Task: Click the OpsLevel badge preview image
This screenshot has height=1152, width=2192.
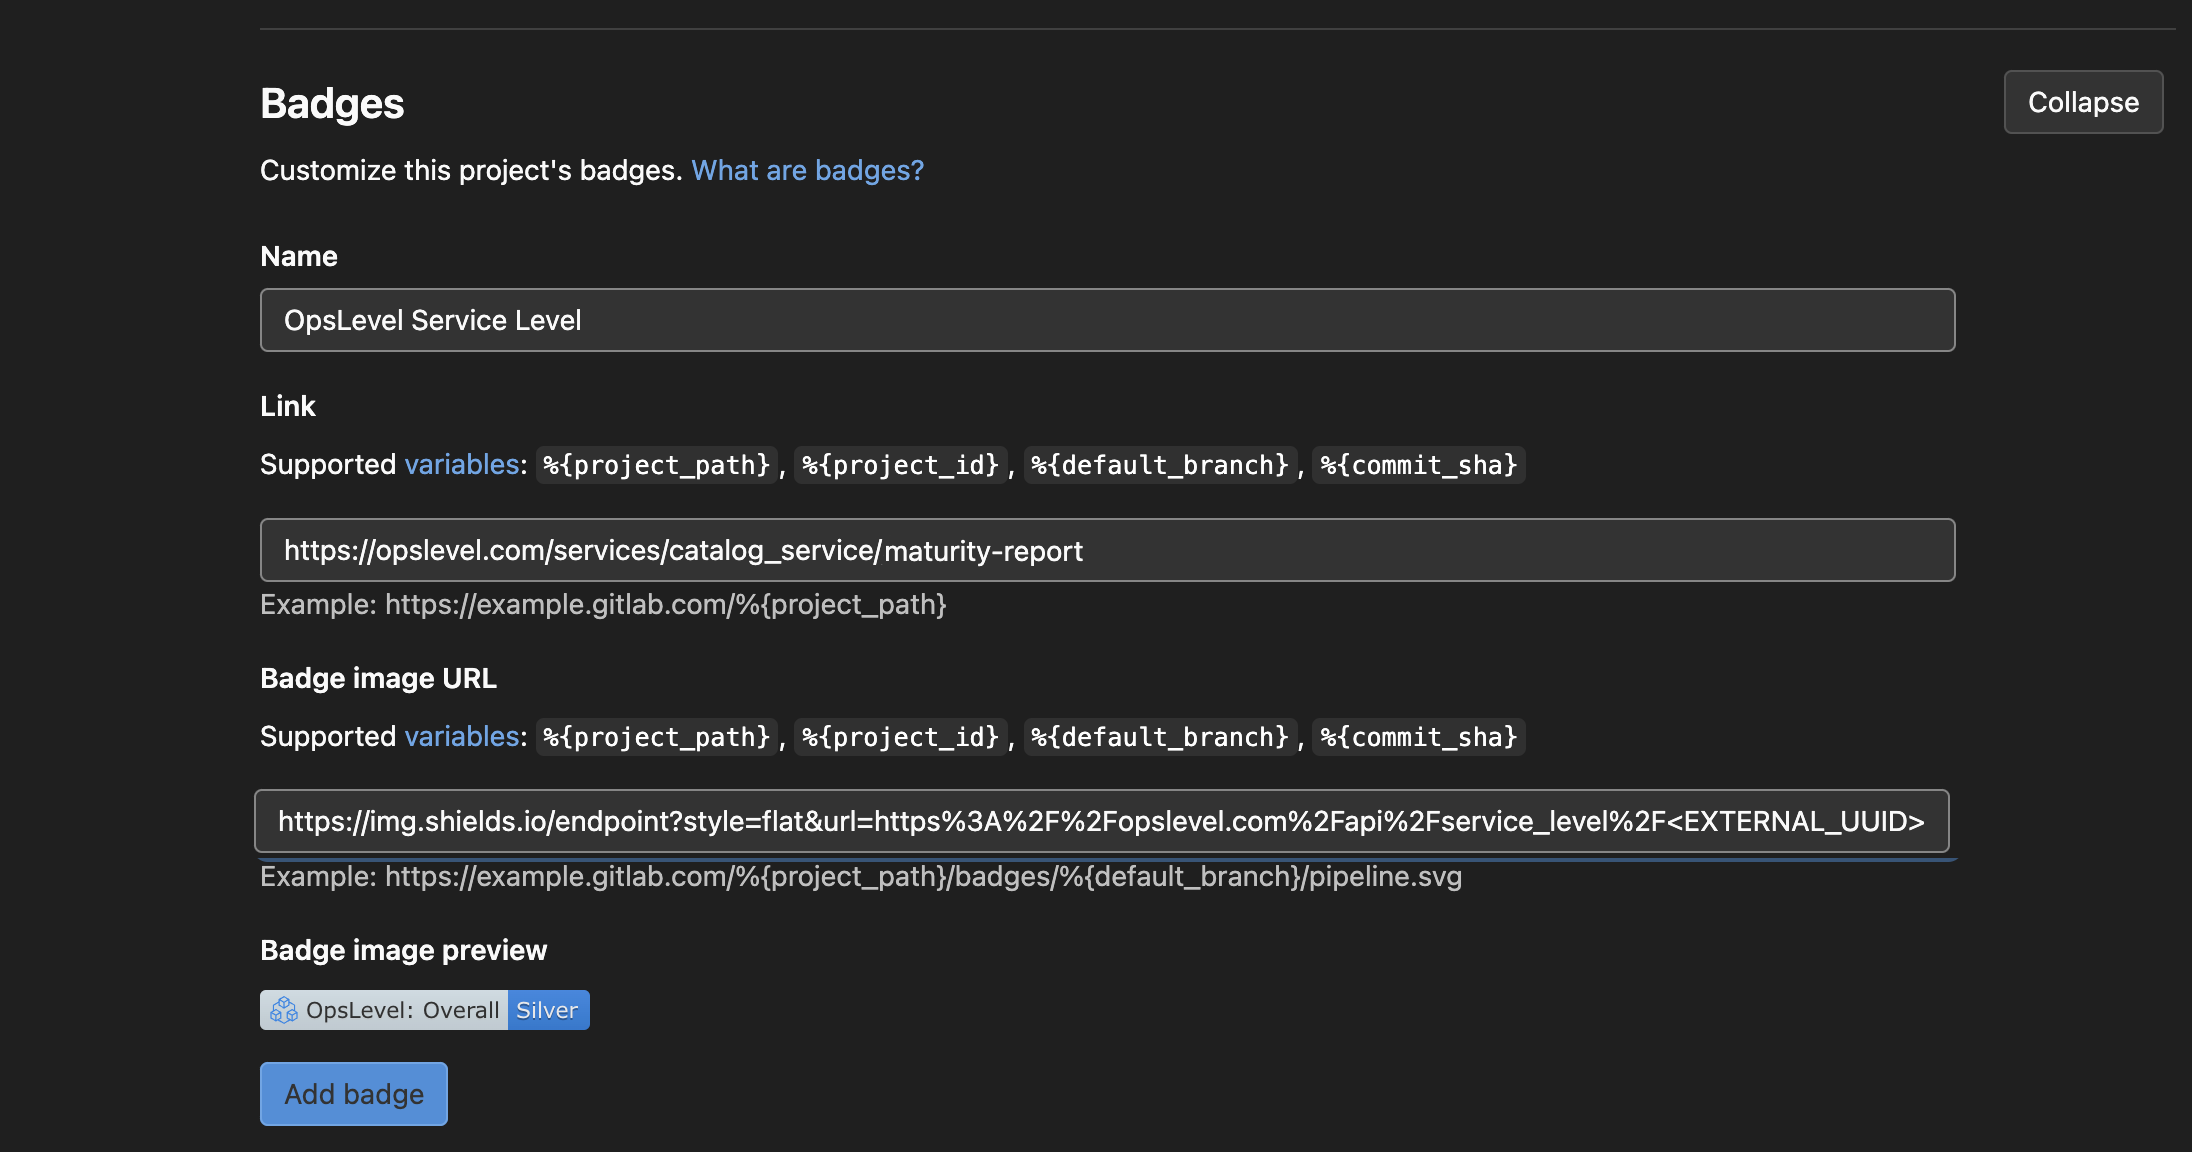Action: (x=425, y=1010)
